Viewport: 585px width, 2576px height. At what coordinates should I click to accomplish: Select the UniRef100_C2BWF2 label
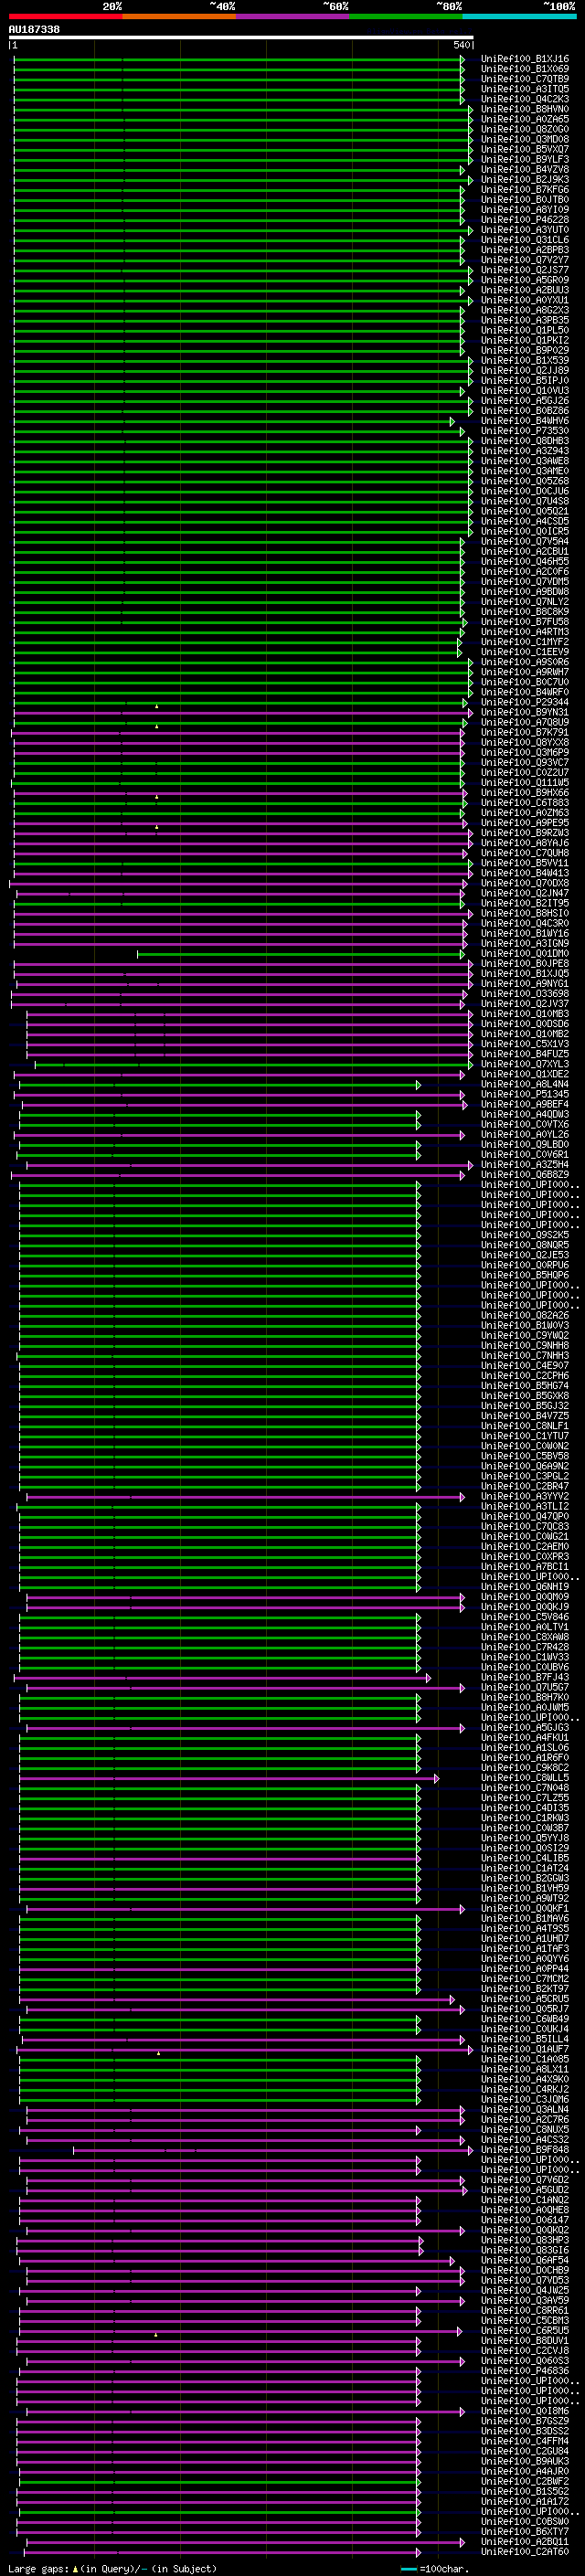pyautogui.click(x=525, y=2482)
